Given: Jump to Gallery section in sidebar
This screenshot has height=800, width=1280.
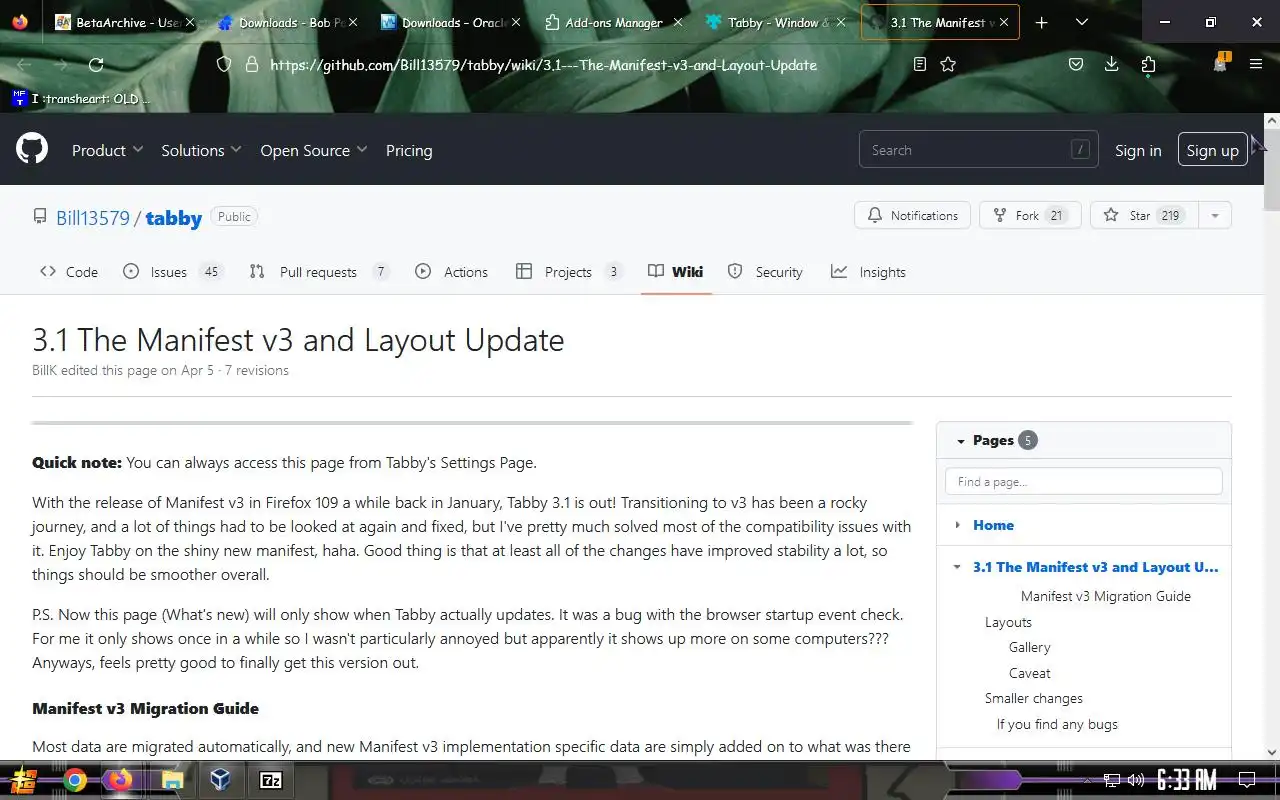Looking at the screenshot, I should 1030,647.
